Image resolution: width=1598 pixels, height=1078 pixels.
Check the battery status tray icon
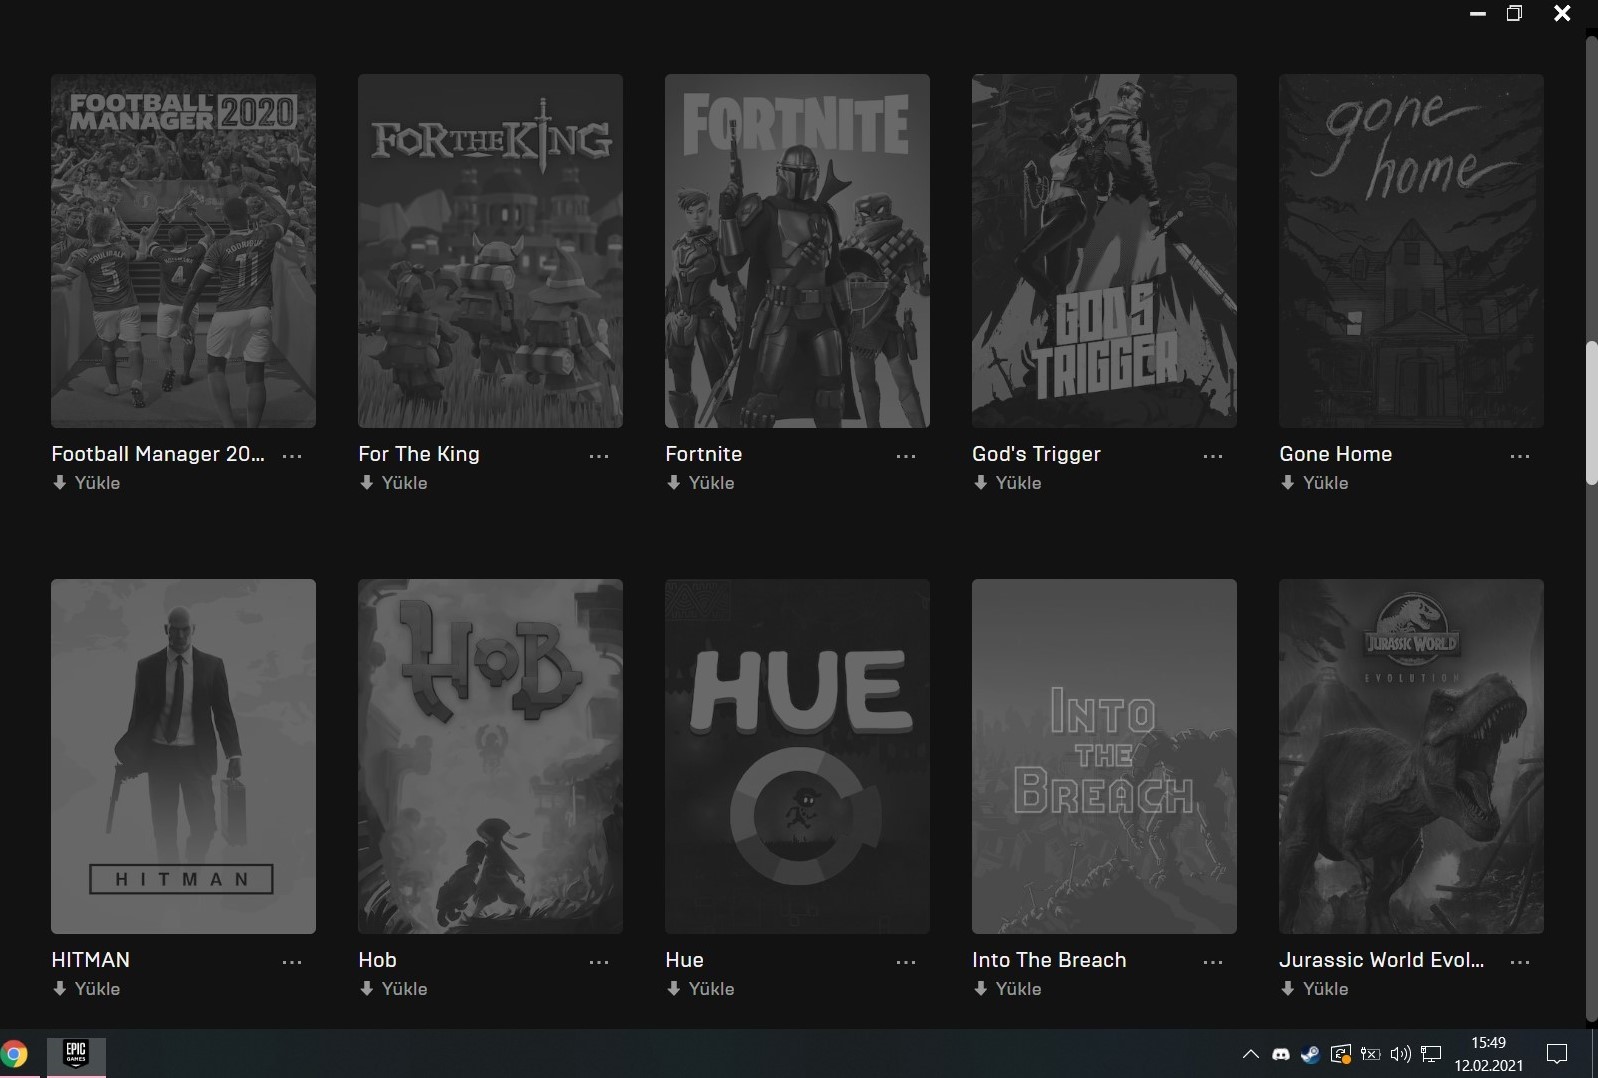pos(1371,1054)
